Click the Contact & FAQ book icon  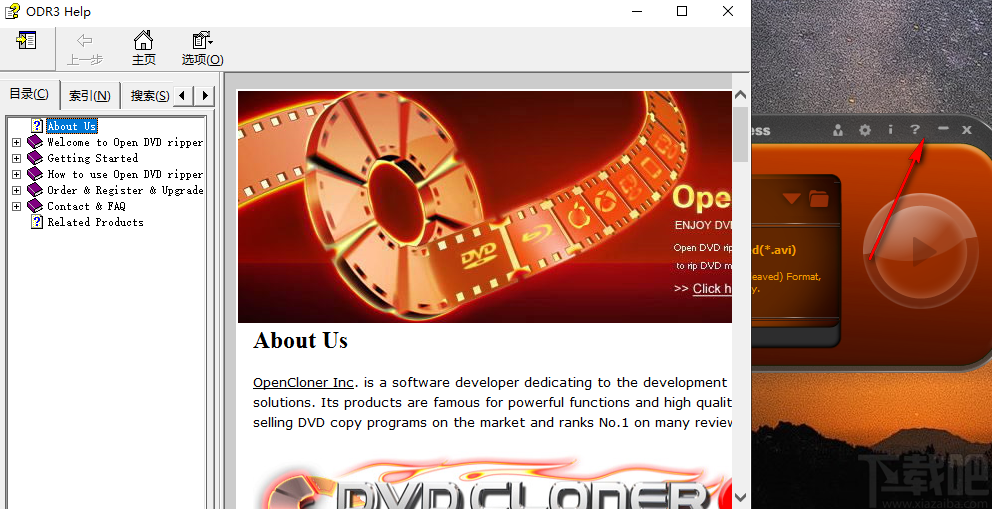click(x=35, y=206)
